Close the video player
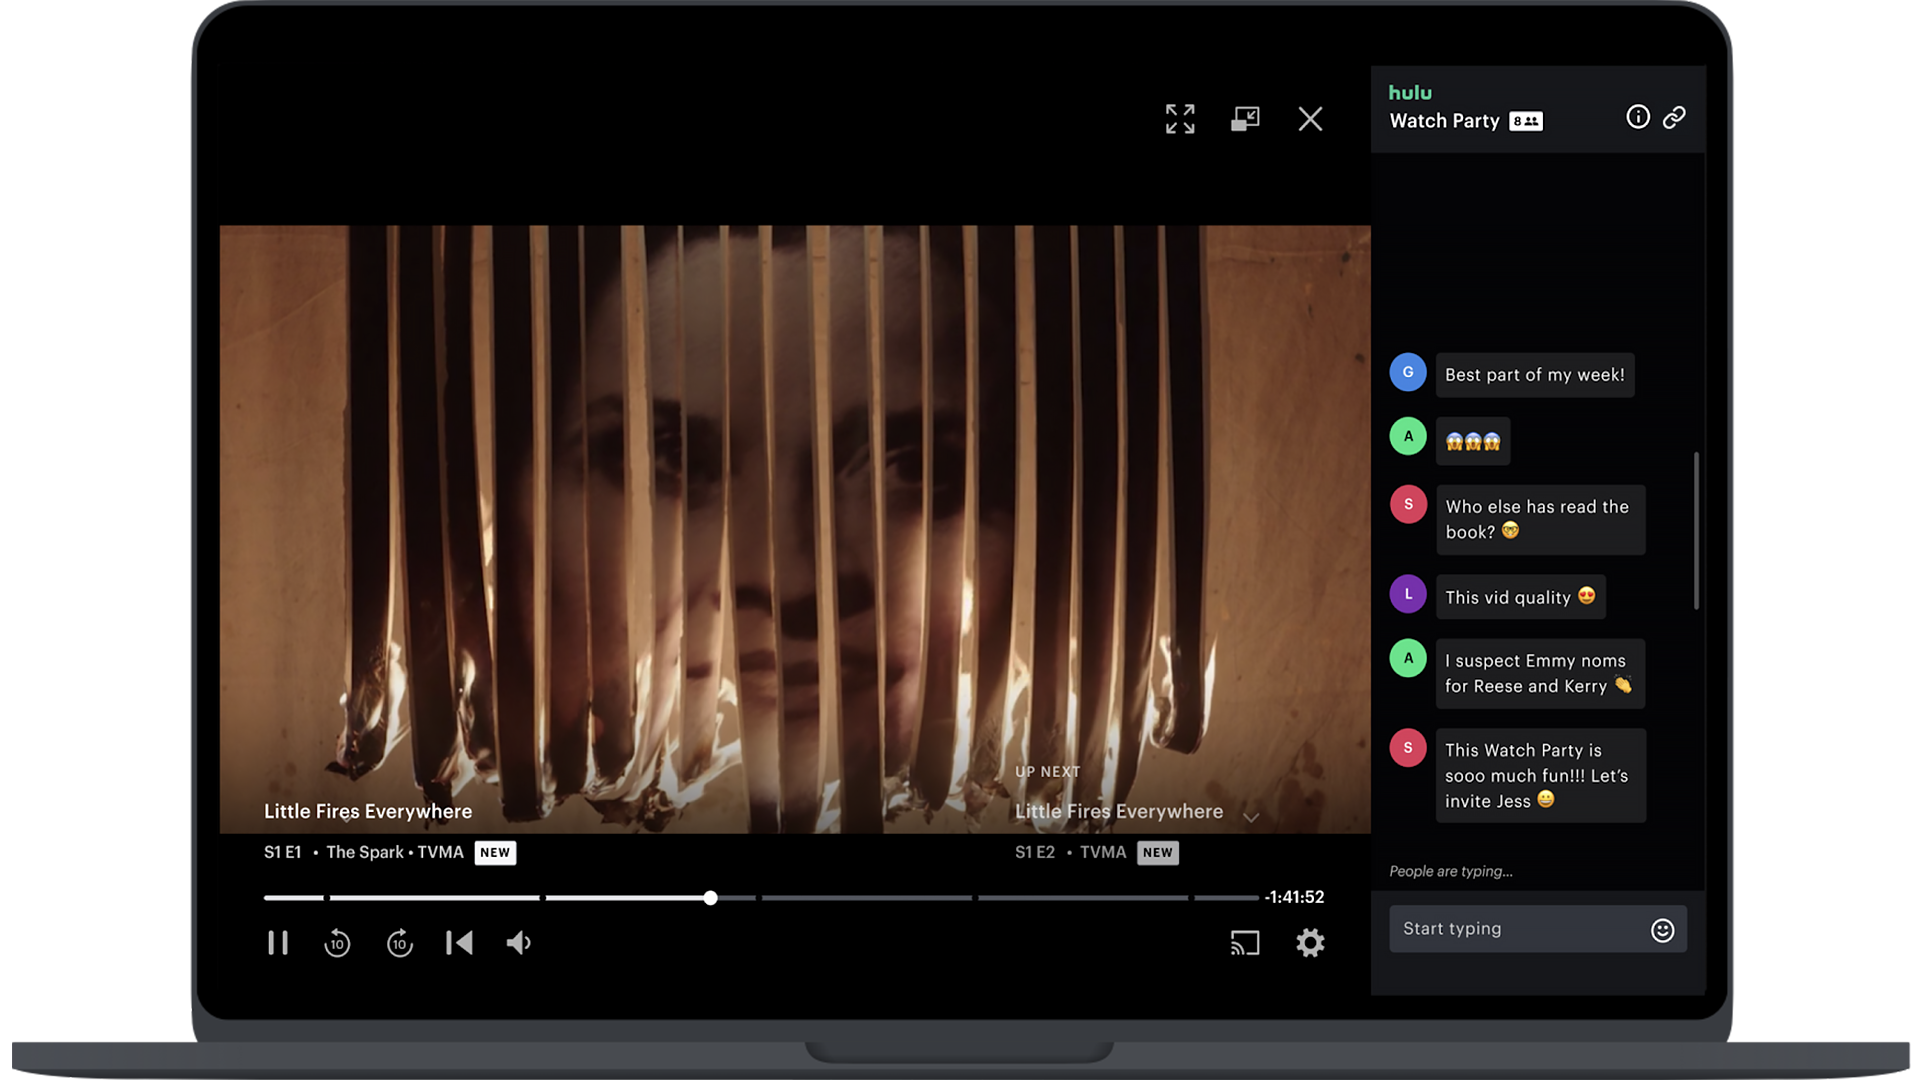Screen dimensions: 1920x1080 [1310, 119]
